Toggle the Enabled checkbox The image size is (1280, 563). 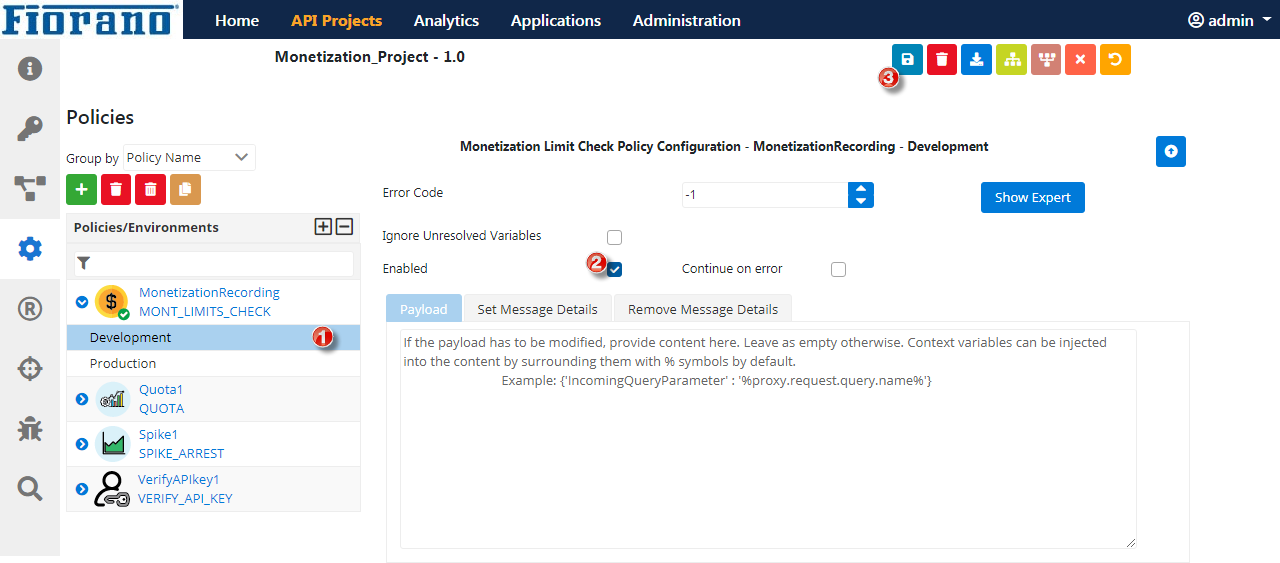tap(615, 269)
